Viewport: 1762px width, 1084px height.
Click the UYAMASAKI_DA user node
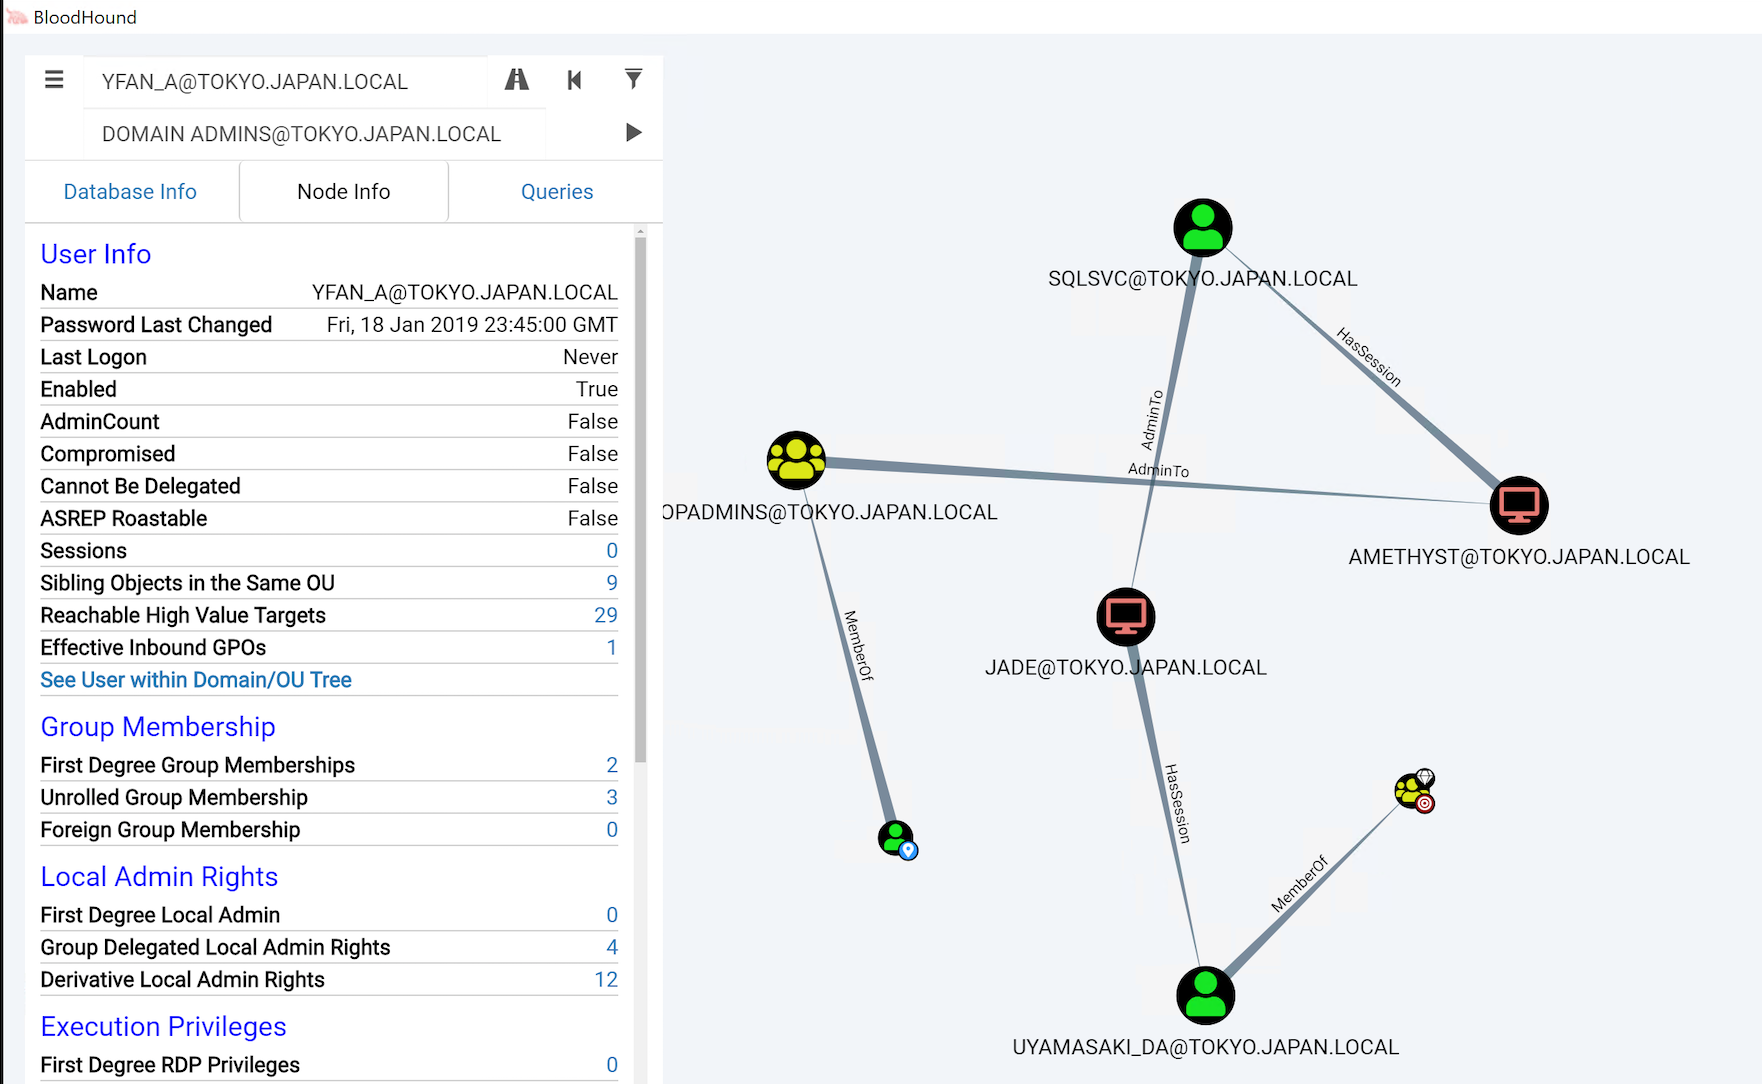tap(1205, 996)
